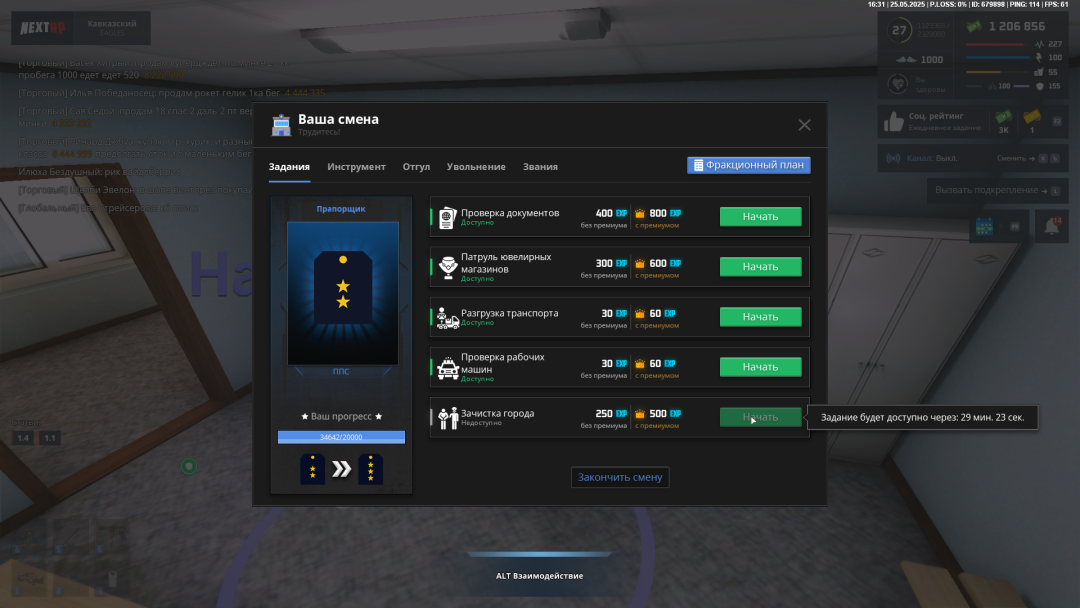Click the radio channel signal icon
1080x608 pixels.
click(x=893, y=158)
